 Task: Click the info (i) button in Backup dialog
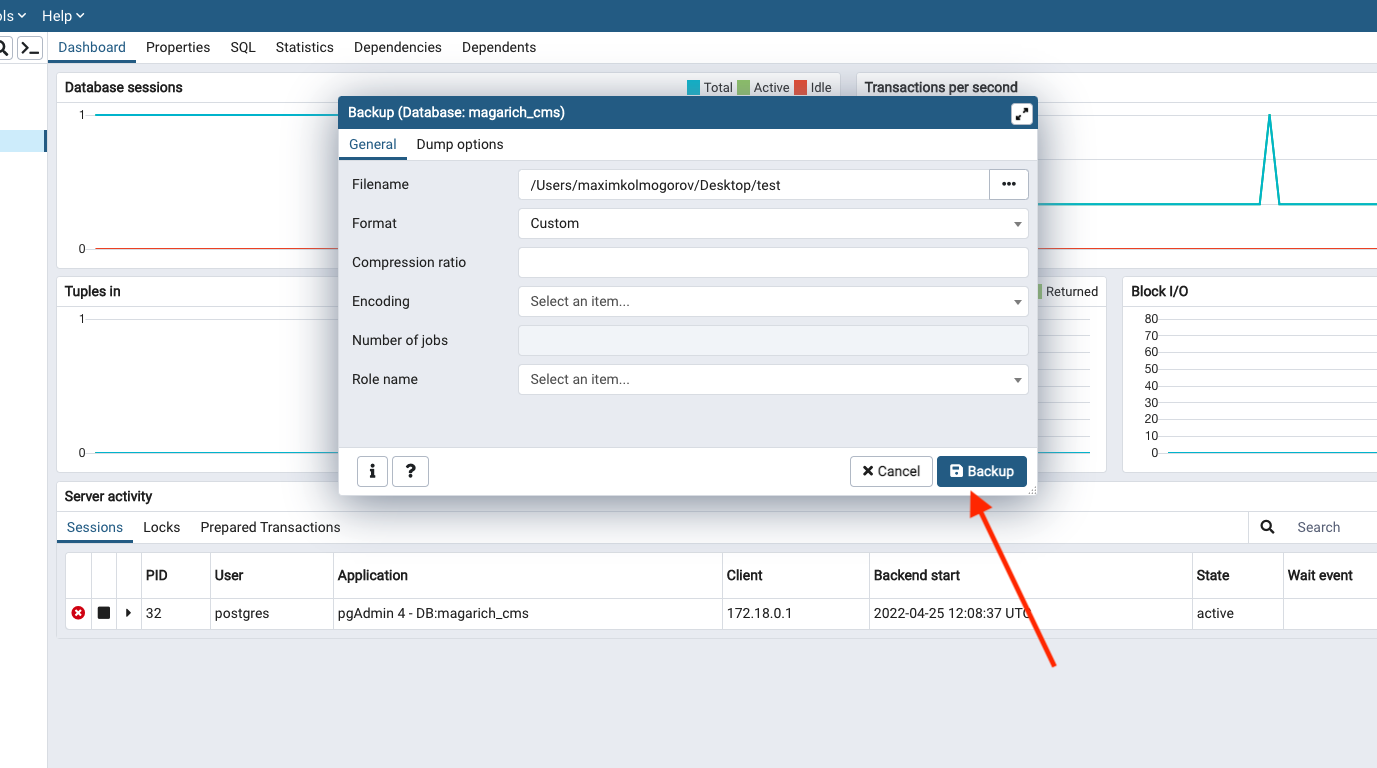coord(372,471)
